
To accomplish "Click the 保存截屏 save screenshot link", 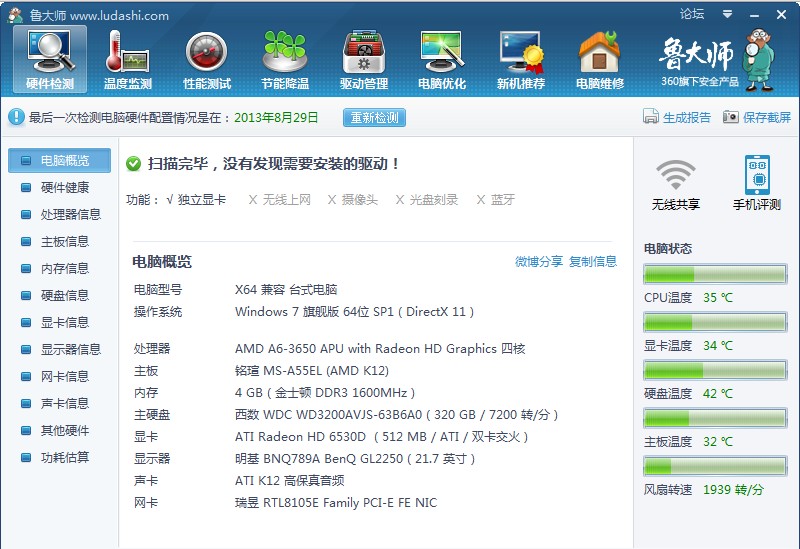I will (757, 118).
